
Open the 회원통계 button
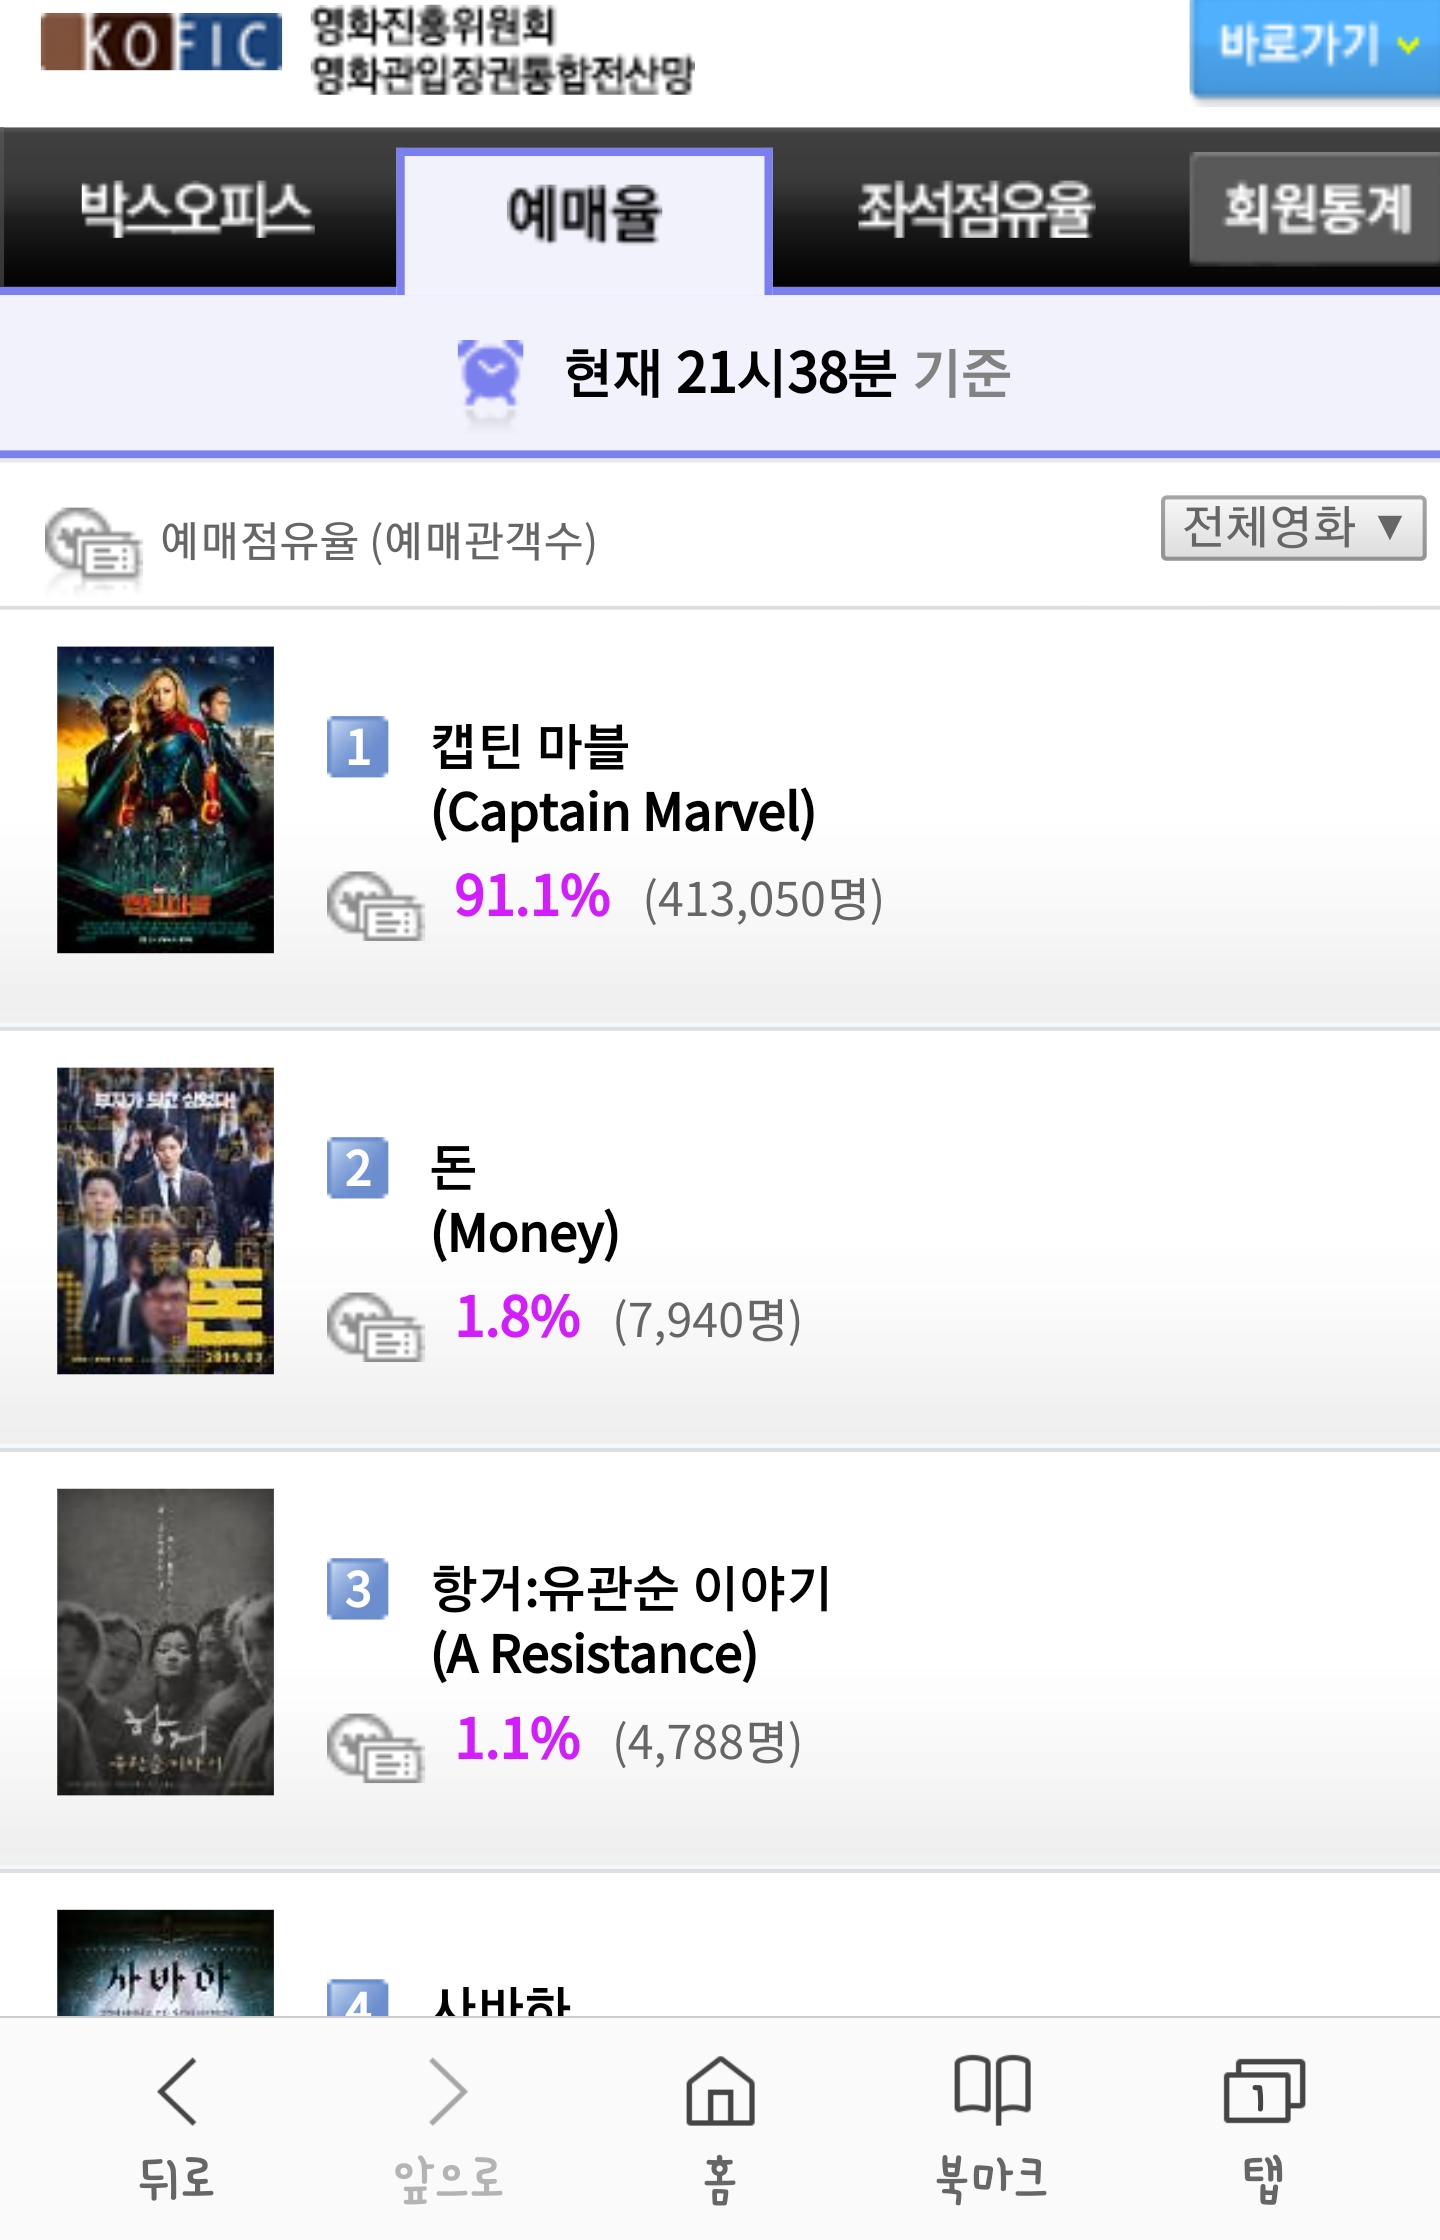pyautogui.click(x=1316, y=208)
